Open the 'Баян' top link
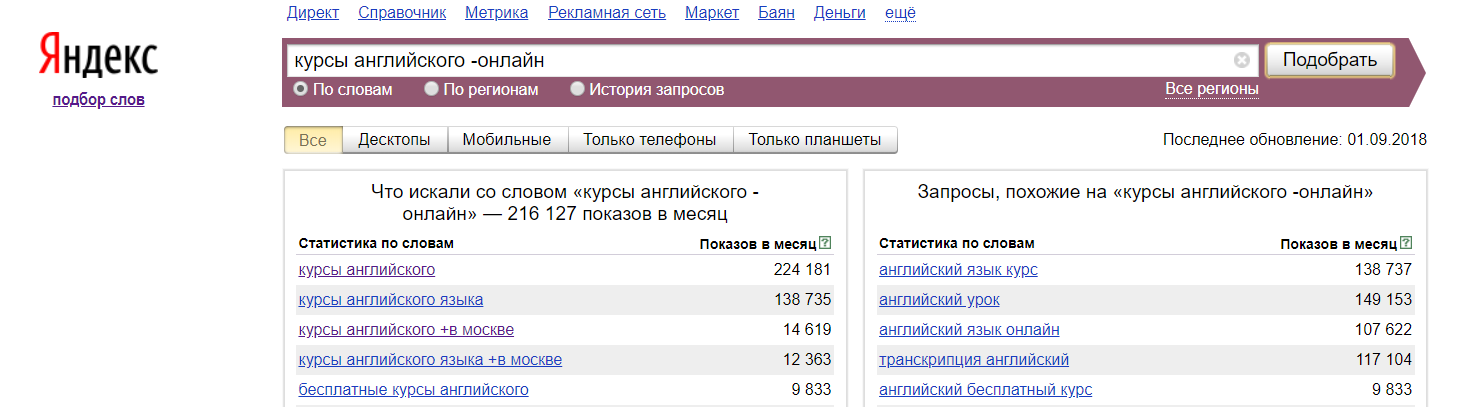1480x407 pixels. point(776,13)
